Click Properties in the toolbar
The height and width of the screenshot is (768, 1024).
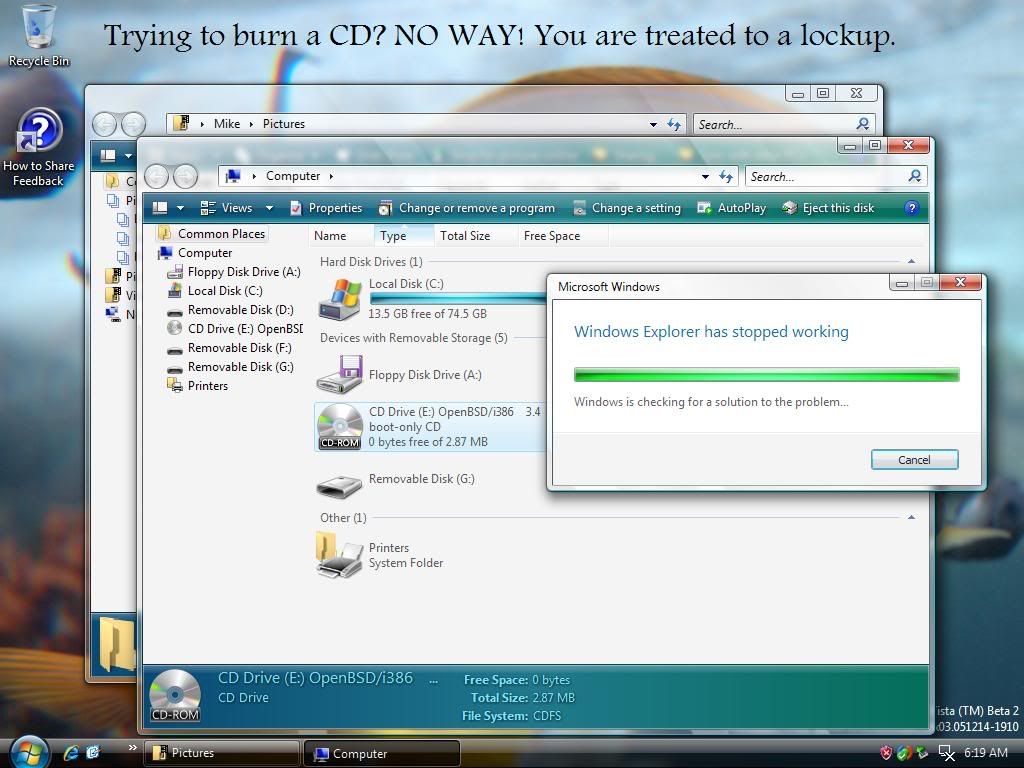(326, 208)
